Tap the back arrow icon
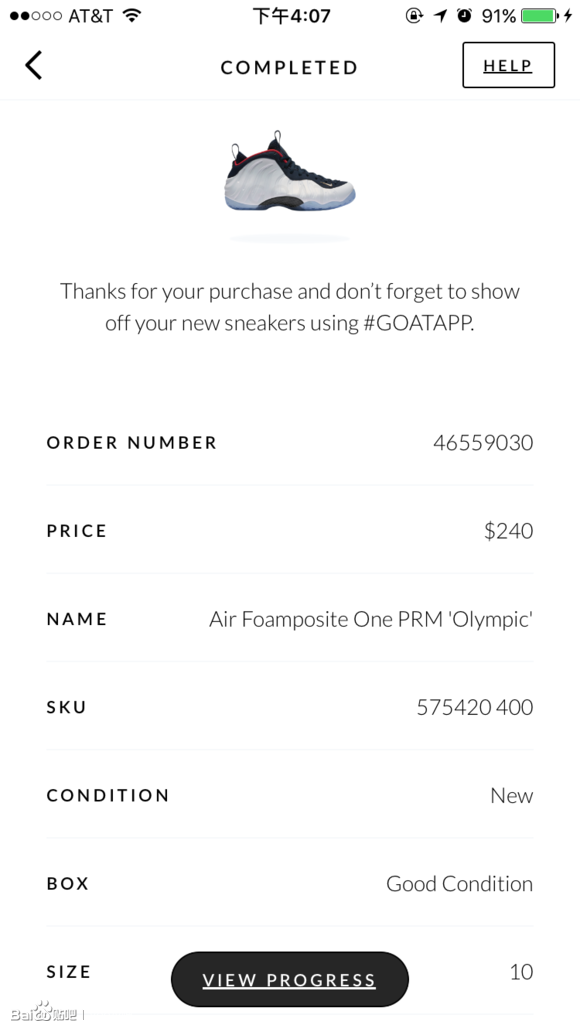This screenshot has width=580, height=1032. (34, 65)
